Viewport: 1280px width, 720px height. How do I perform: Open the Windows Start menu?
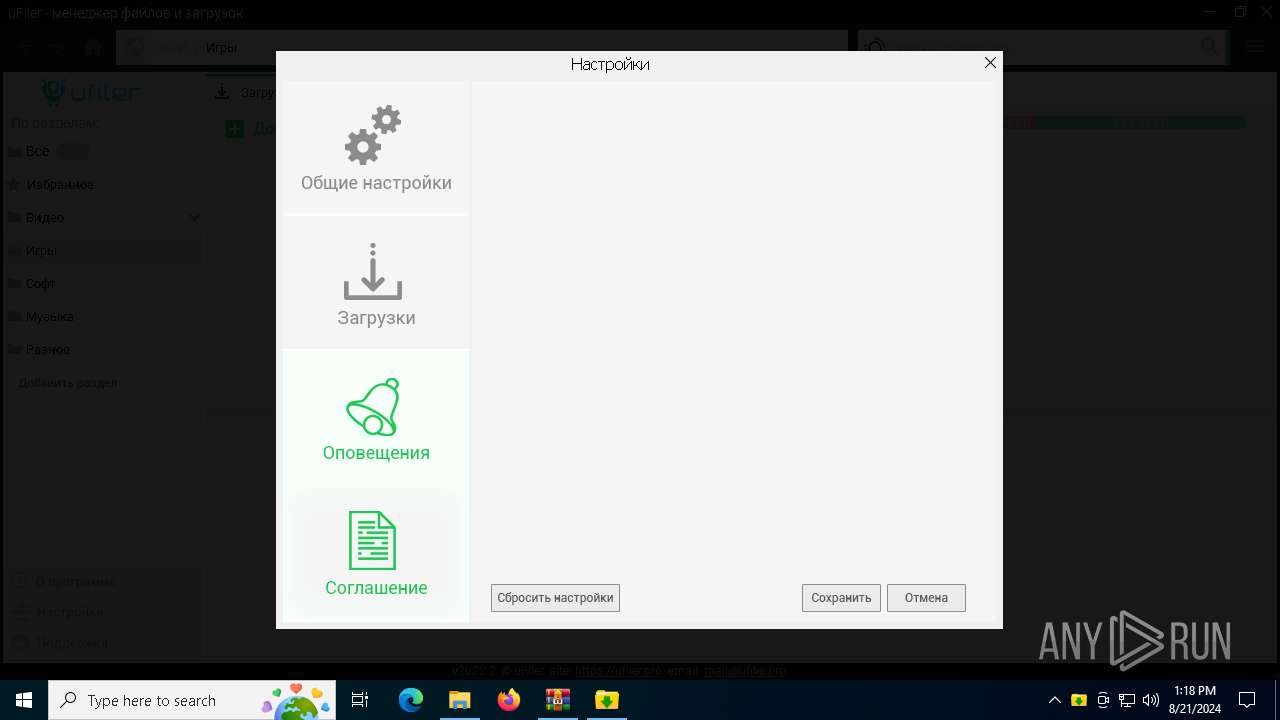(24, 700)
